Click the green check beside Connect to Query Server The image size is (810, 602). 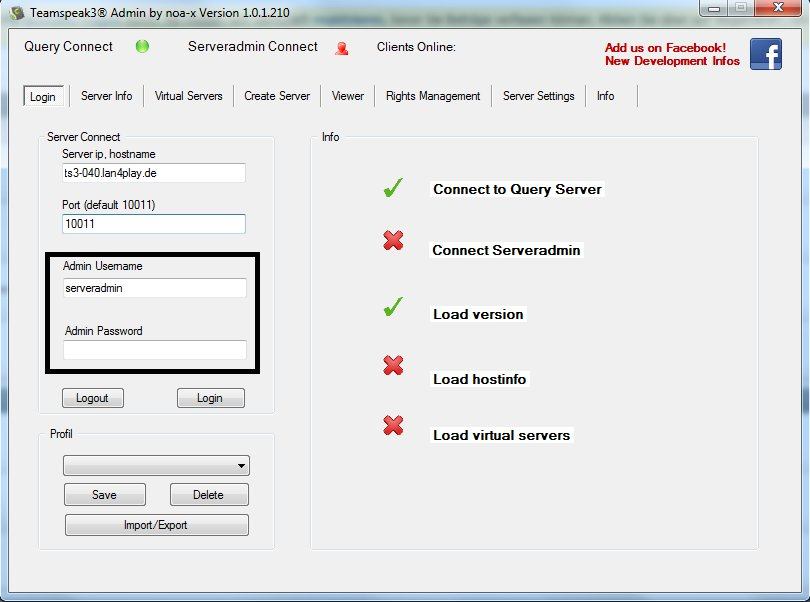pos(393,188)
